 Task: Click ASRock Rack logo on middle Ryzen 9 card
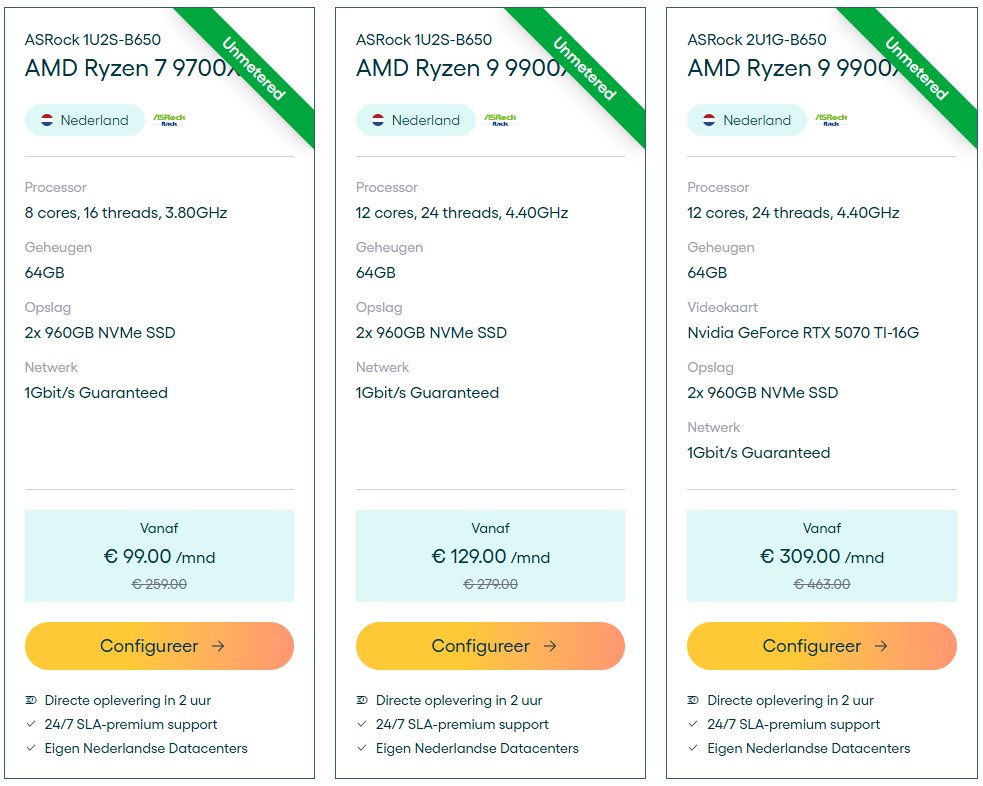point(500,120)
